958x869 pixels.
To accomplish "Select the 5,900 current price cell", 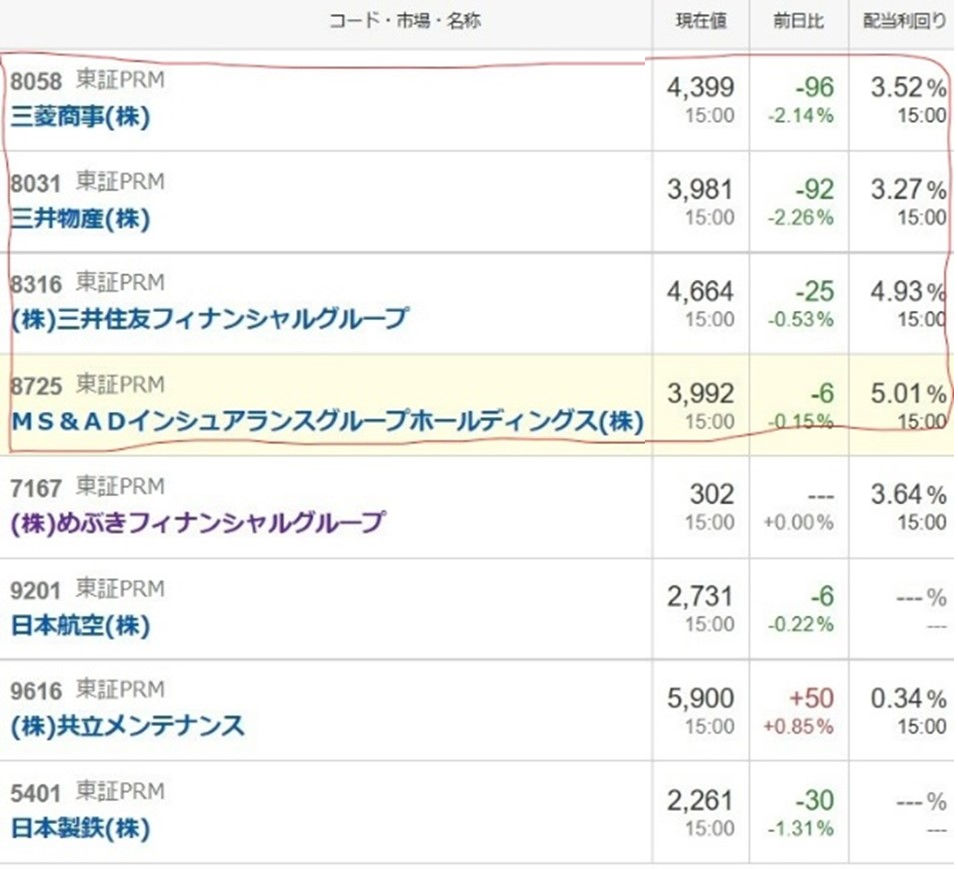I will point(700,698).
